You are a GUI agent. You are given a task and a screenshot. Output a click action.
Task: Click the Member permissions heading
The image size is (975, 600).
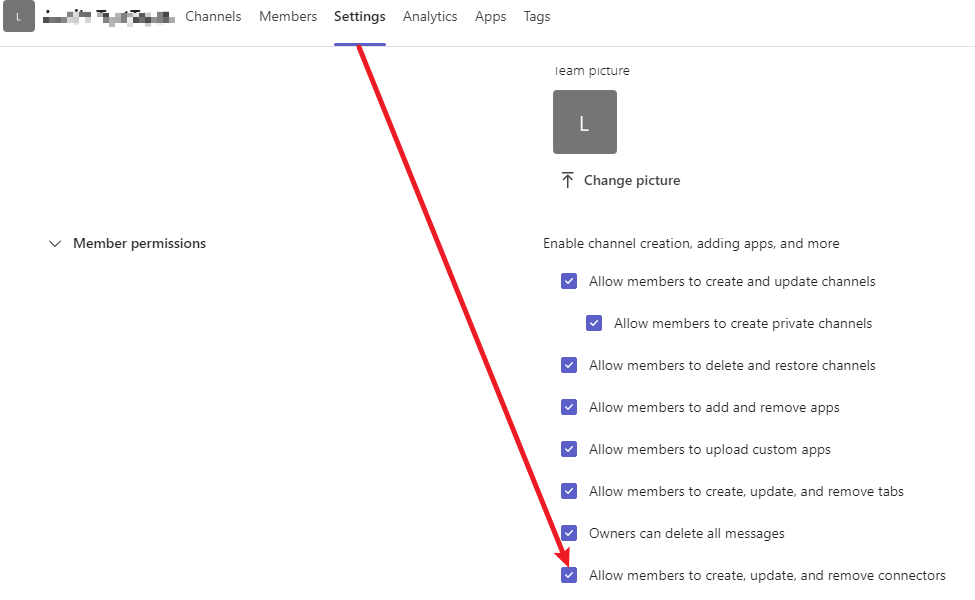click(x=139, y=244)
